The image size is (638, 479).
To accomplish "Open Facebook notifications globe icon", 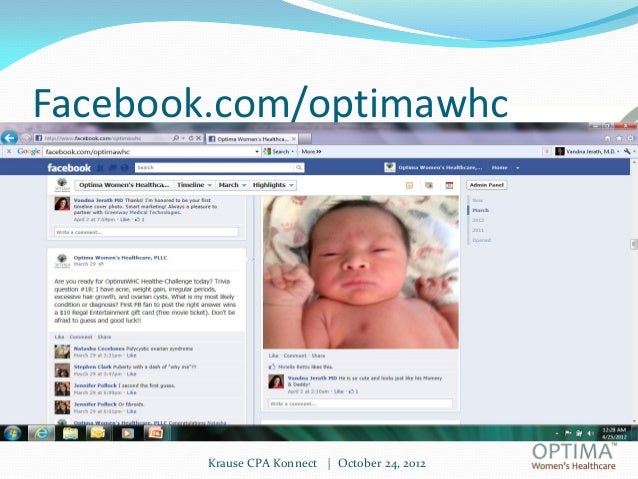I will (125, 168).
